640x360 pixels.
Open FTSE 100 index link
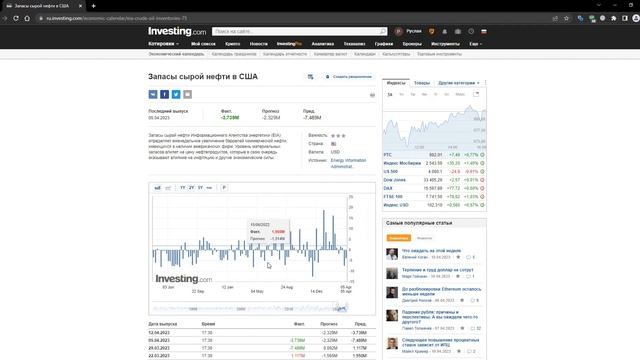[393, 197]
